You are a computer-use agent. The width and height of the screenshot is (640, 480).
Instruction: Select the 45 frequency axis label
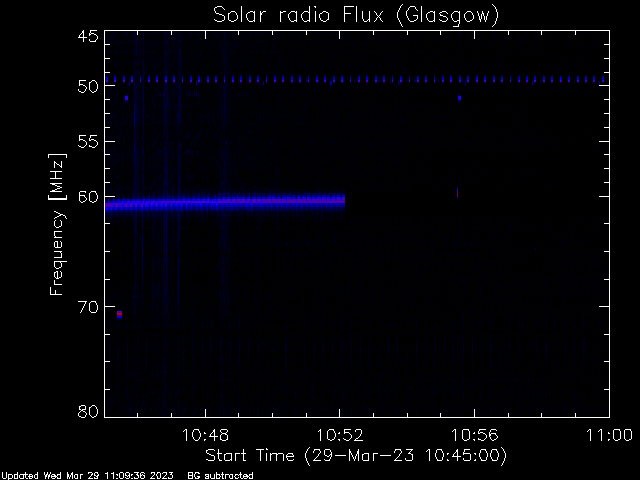(x=88, y=36)
